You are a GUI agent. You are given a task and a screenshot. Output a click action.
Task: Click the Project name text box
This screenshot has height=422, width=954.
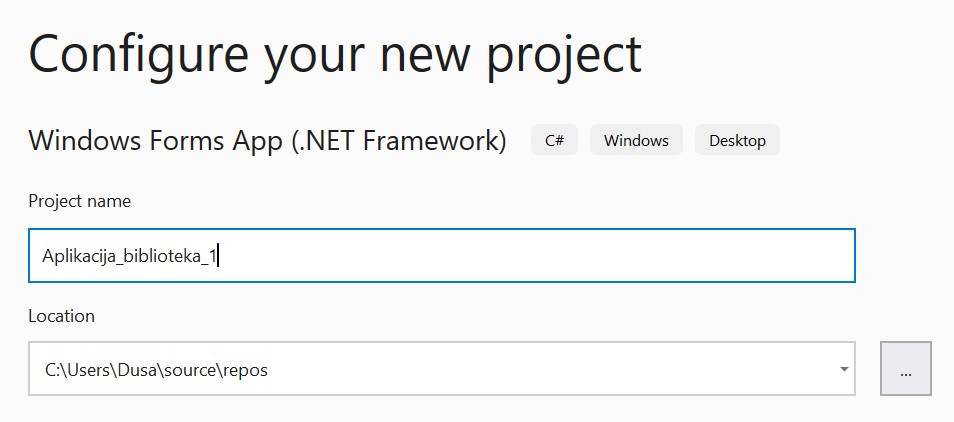coord(441,256)
